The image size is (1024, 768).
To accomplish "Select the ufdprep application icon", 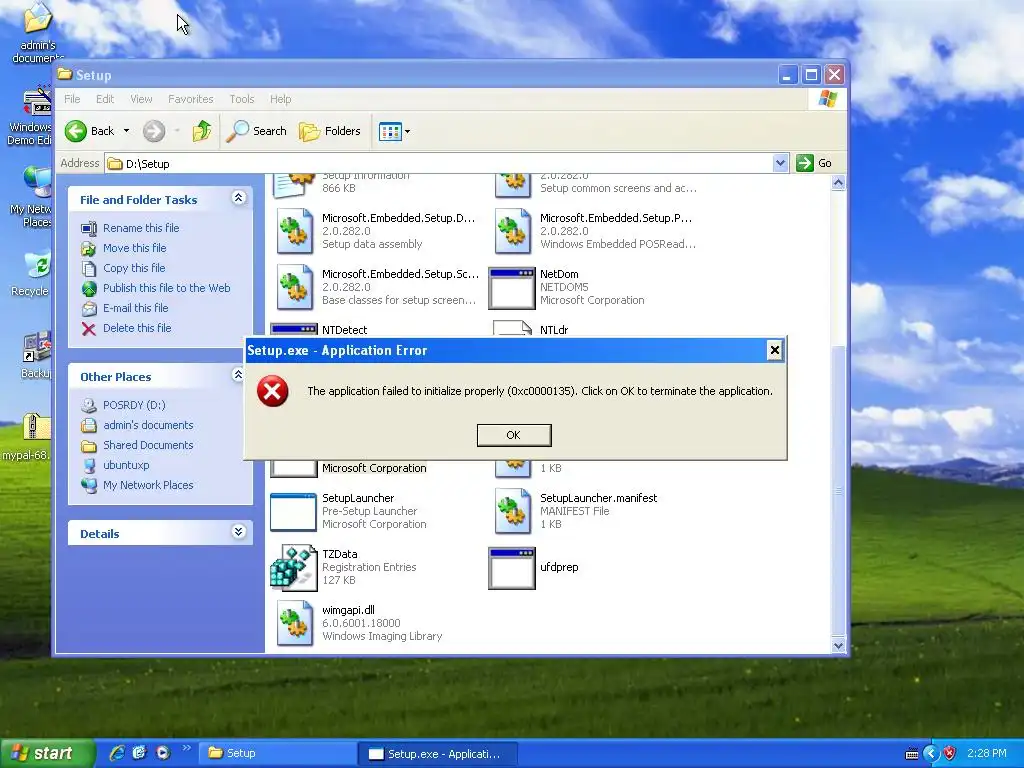I will pos(512,568).
